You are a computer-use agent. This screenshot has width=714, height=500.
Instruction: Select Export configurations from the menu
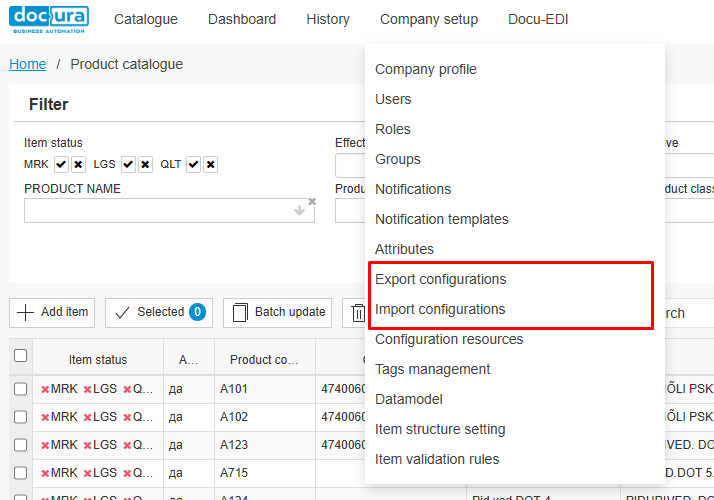tap(440, 279)
